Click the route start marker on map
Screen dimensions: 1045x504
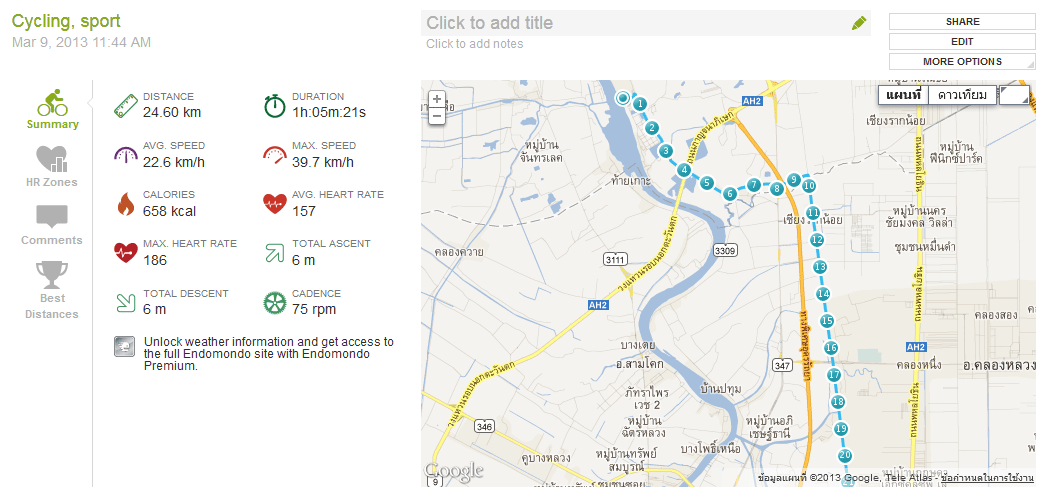tap(623, 98)
